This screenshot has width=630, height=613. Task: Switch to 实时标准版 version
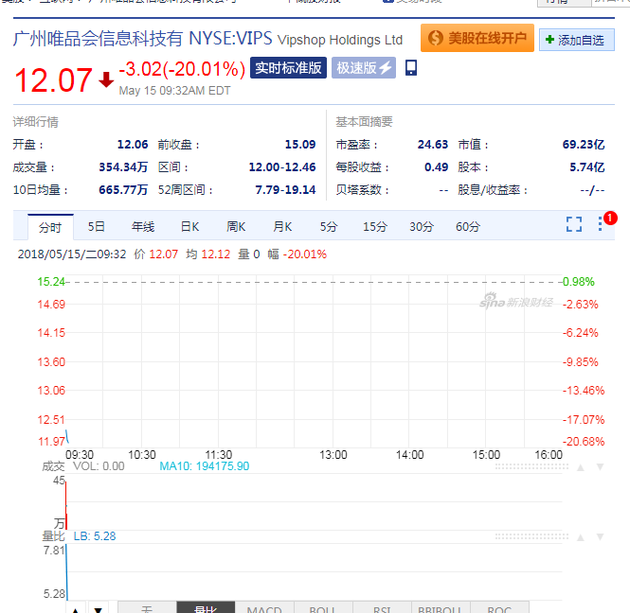coord(288,68)
